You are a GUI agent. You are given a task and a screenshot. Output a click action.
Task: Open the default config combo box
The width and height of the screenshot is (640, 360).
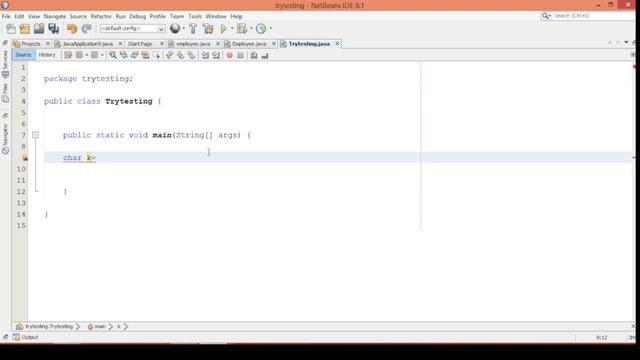(x=133, y=29)
